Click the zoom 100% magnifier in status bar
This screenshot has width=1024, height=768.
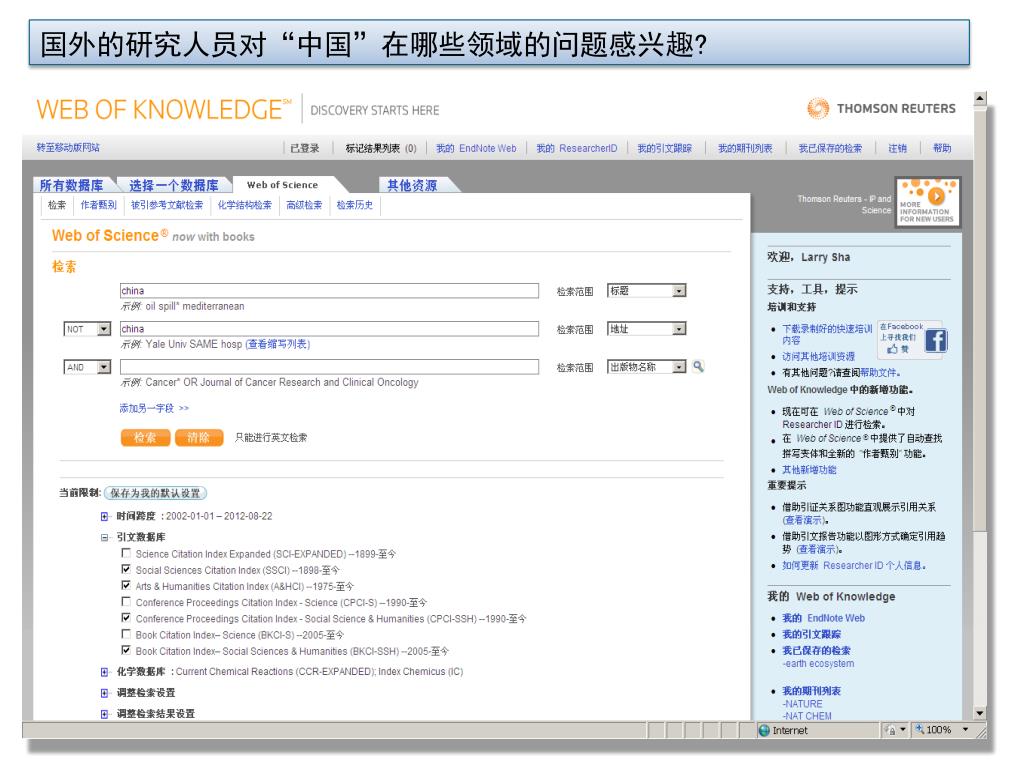920,729
